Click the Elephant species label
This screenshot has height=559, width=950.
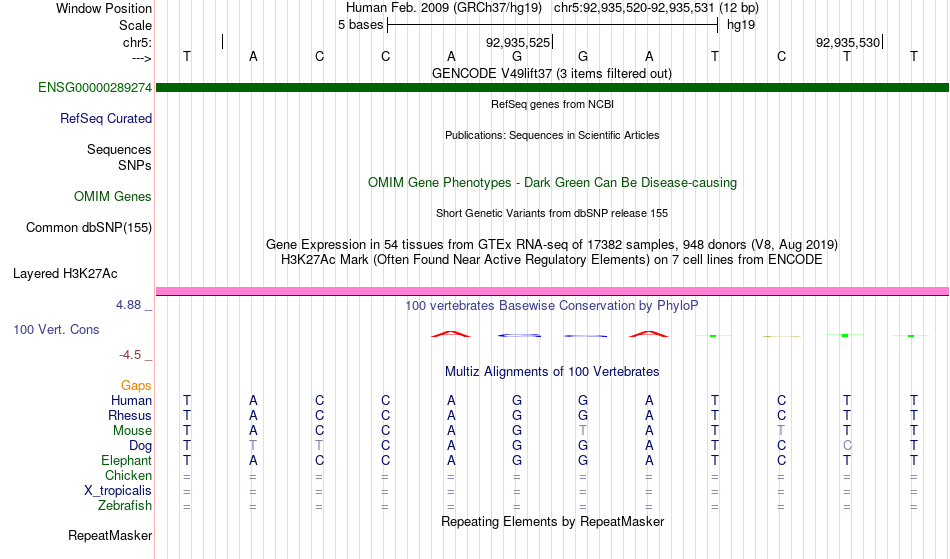coord(126,460)
